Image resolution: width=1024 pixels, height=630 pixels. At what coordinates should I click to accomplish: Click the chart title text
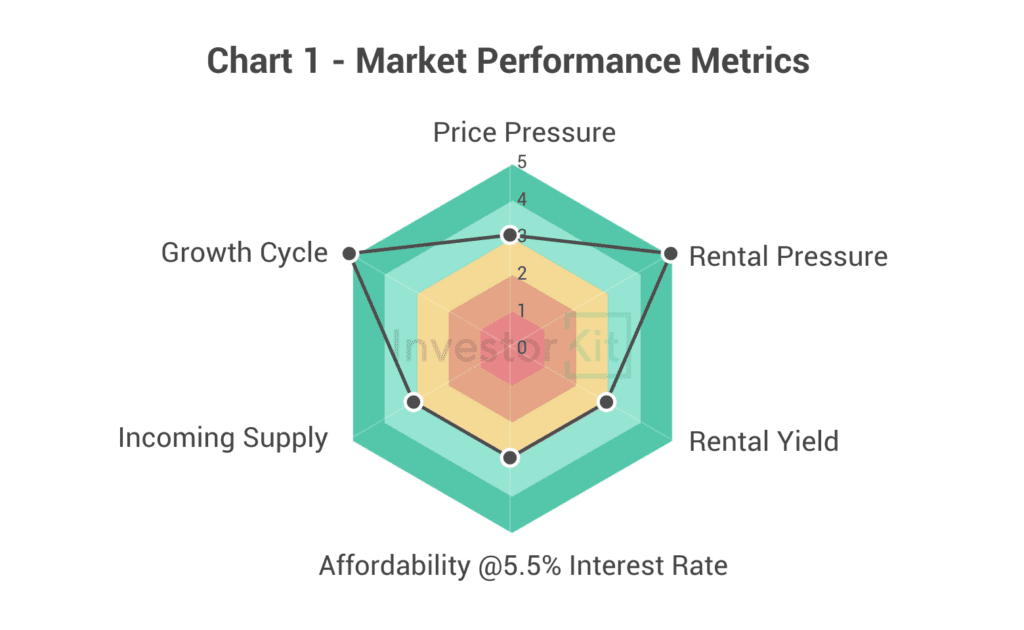(508, 61)
